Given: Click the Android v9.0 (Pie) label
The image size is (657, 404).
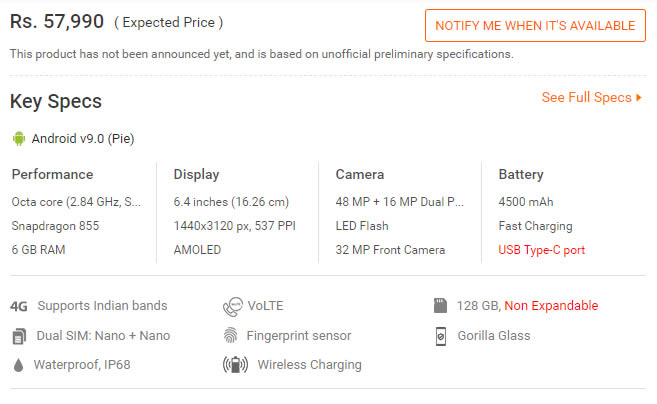Looking at the screenshot, I should coord(82,138).
